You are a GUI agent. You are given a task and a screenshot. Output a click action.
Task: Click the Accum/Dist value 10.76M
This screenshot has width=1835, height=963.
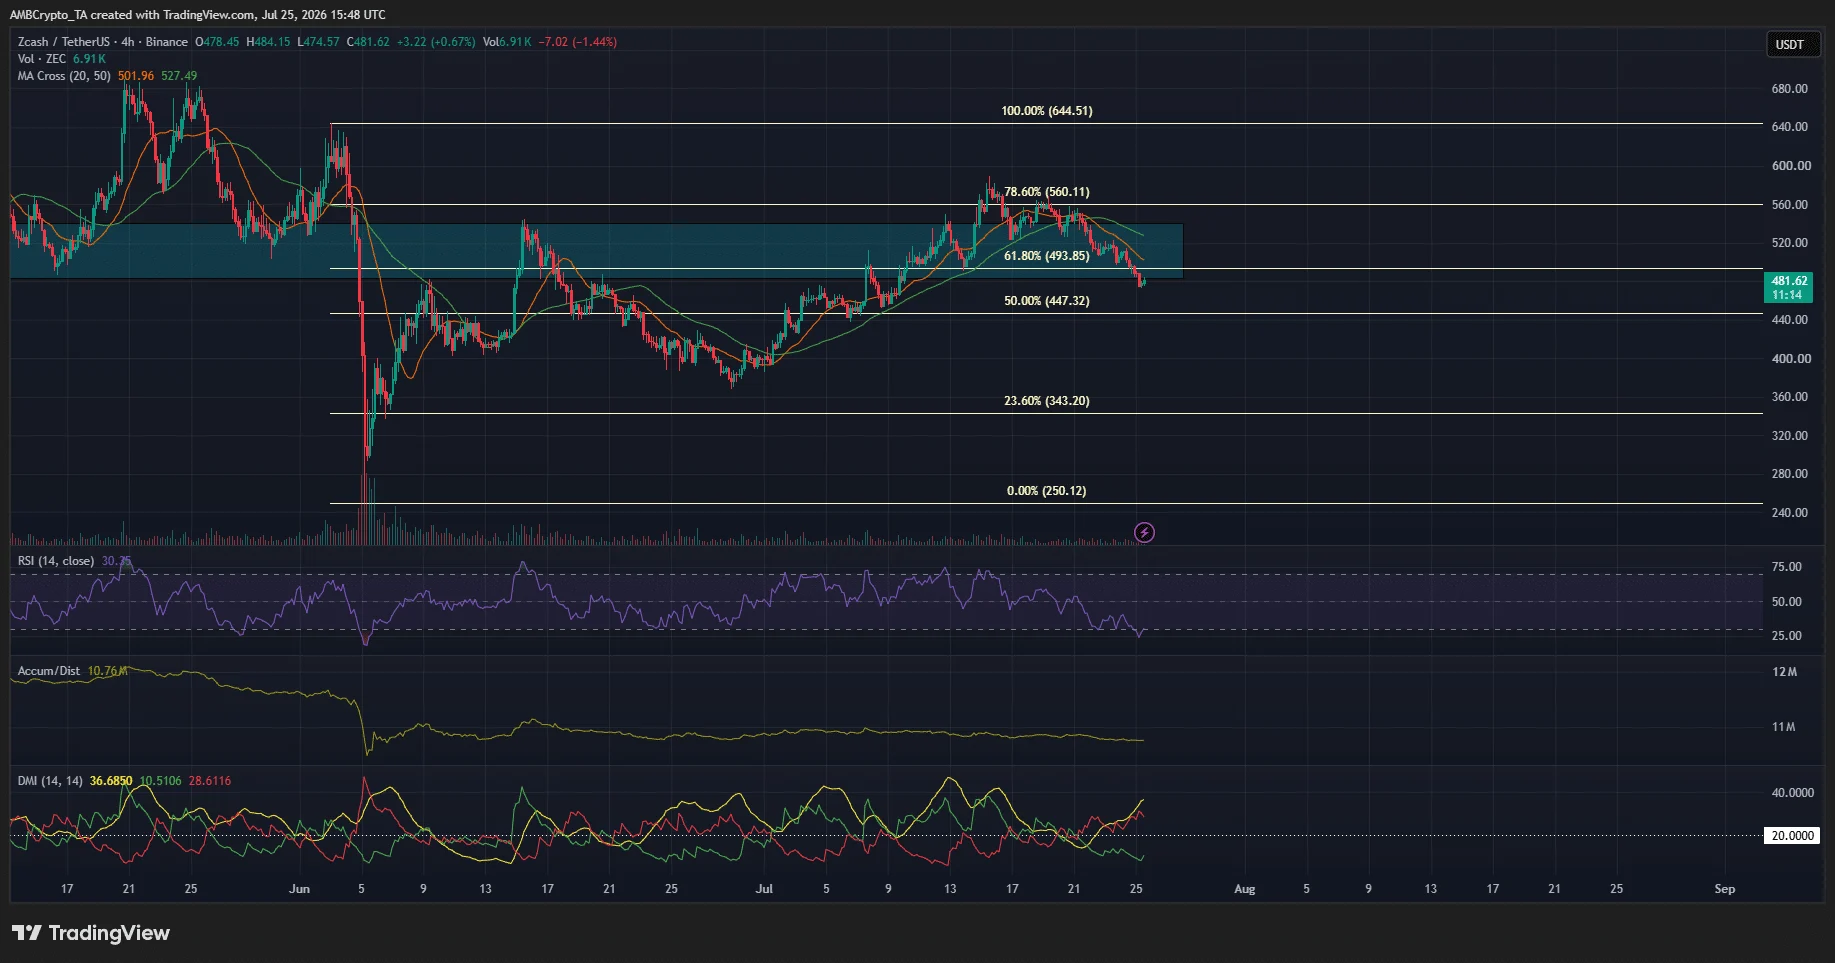tap(107, 671)
